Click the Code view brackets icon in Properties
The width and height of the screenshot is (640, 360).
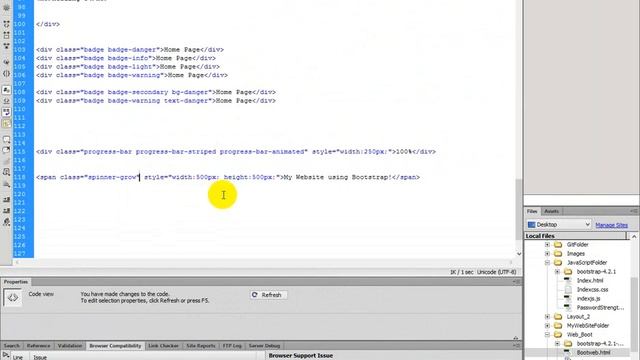pyautogui.click(x=13, y=298)
